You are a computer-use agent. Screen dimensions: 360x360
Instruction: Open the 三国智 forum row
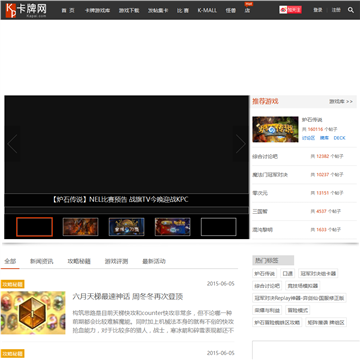304,211
